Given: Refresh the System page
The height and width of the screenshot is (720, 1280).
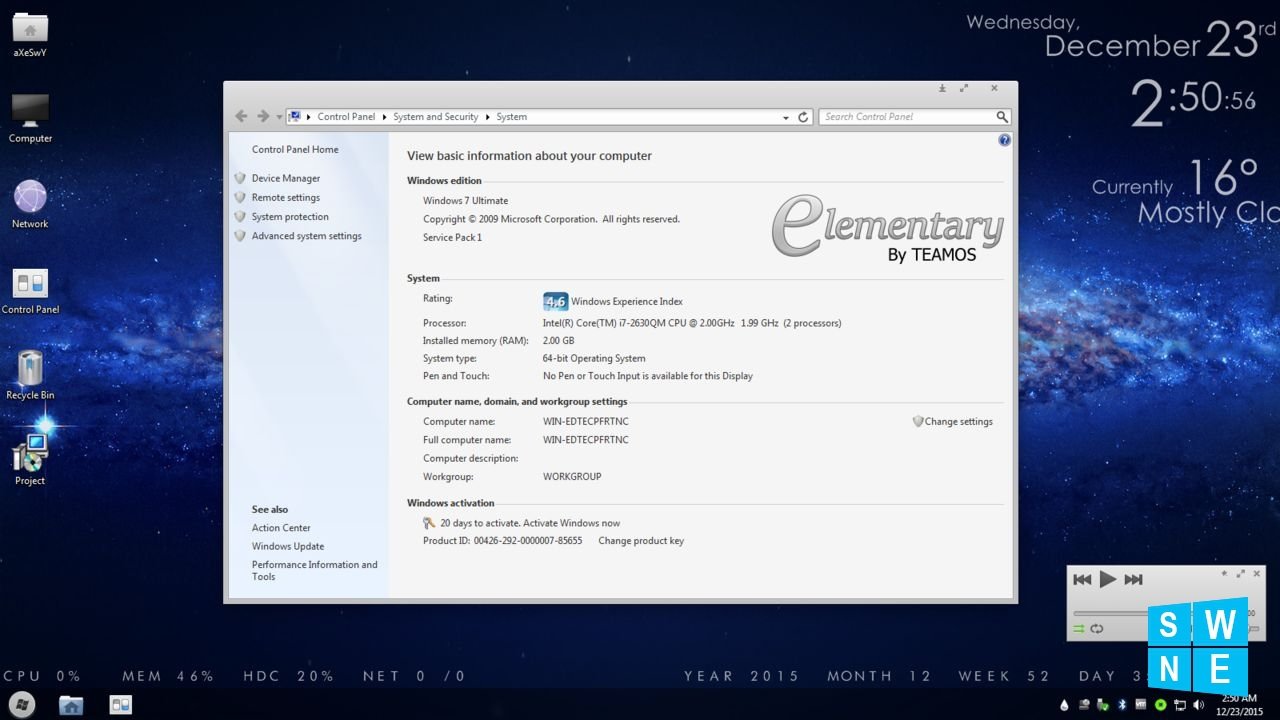Looking at the screenshot, I should 803,117.
